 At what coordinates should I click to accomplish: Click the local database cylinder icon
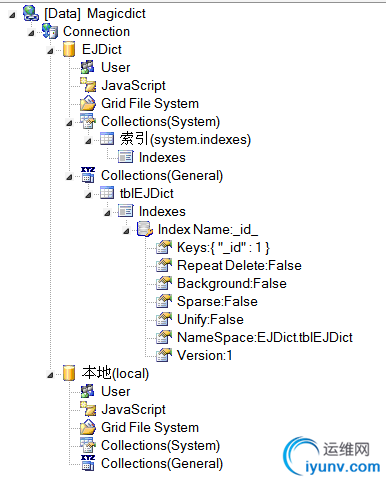pyautogui.click(x=69, y=373)
